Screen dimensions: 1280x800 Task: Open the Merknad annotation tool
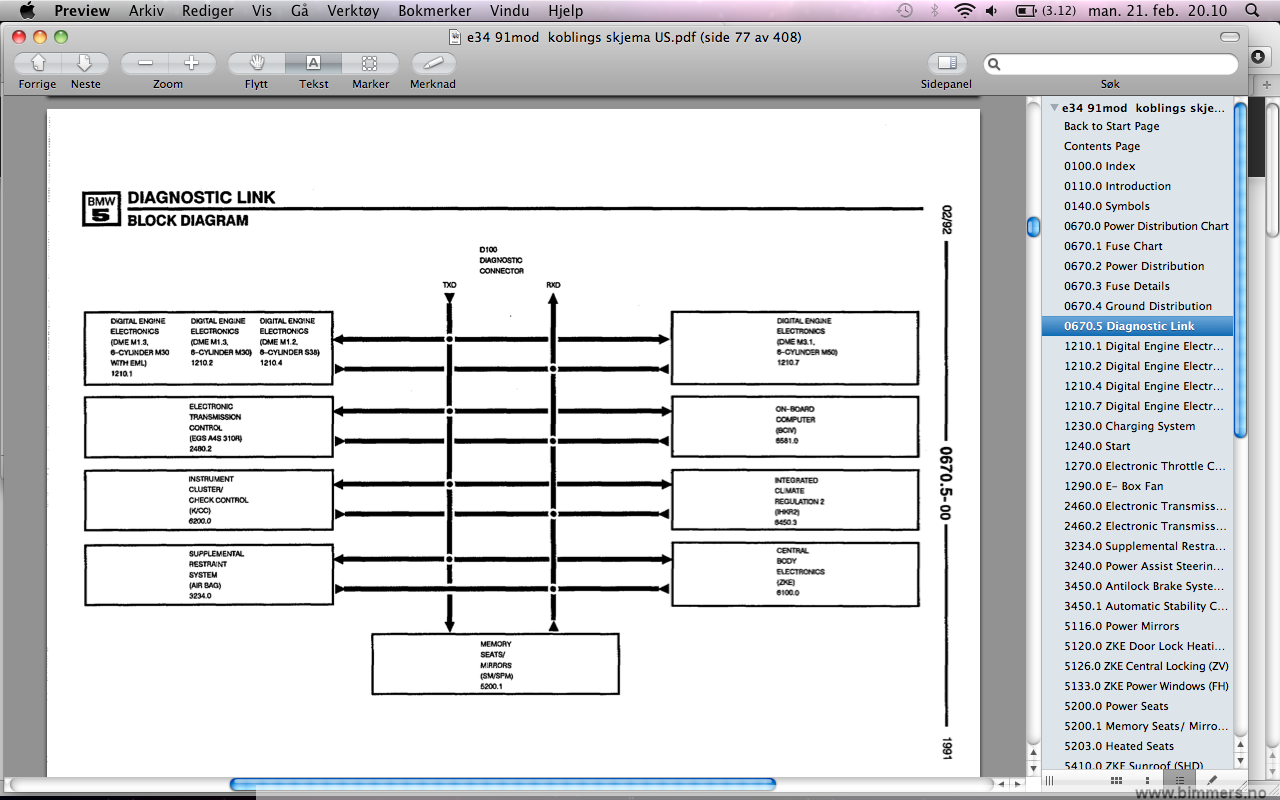click(x=433, y=63)
